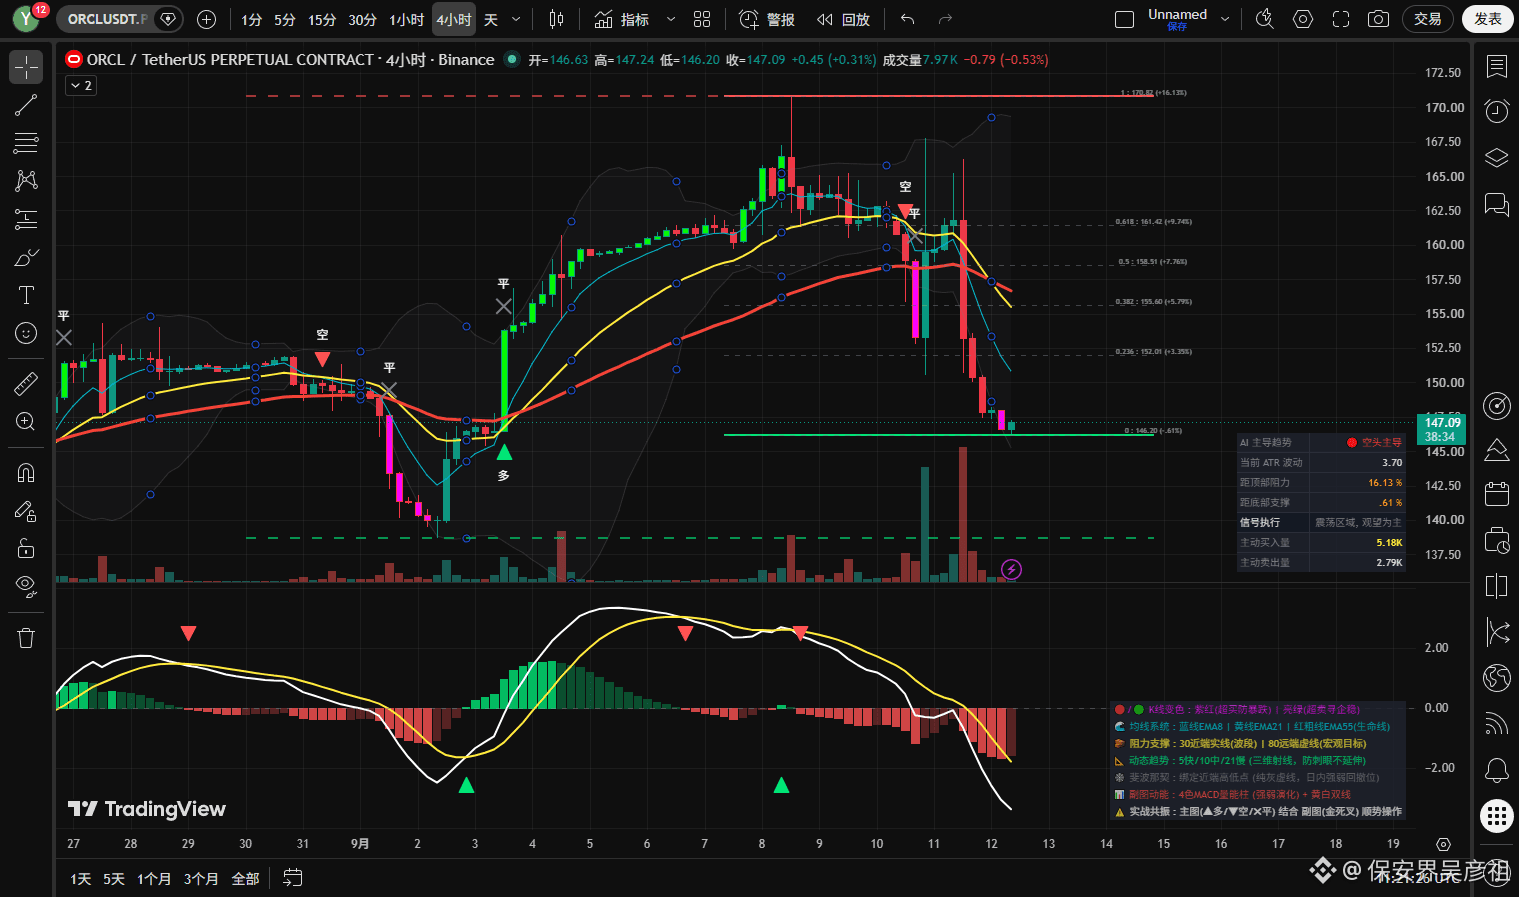1519x897 pixels.
Task: Click the 交易 trade button
Action: [x=1428, y=19]
